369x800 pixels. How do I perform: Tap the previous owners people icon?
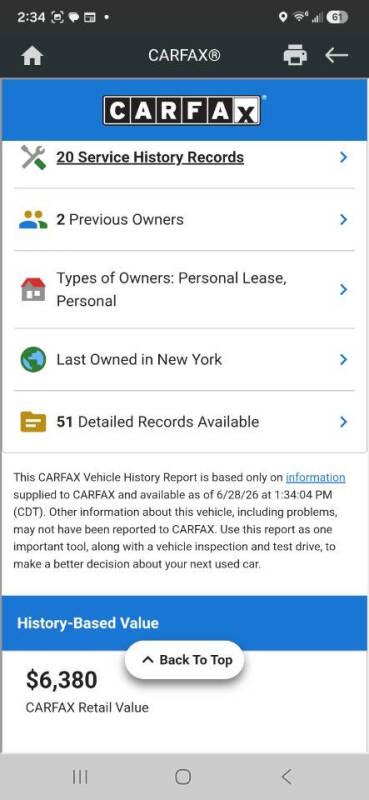tap(33, 220)
